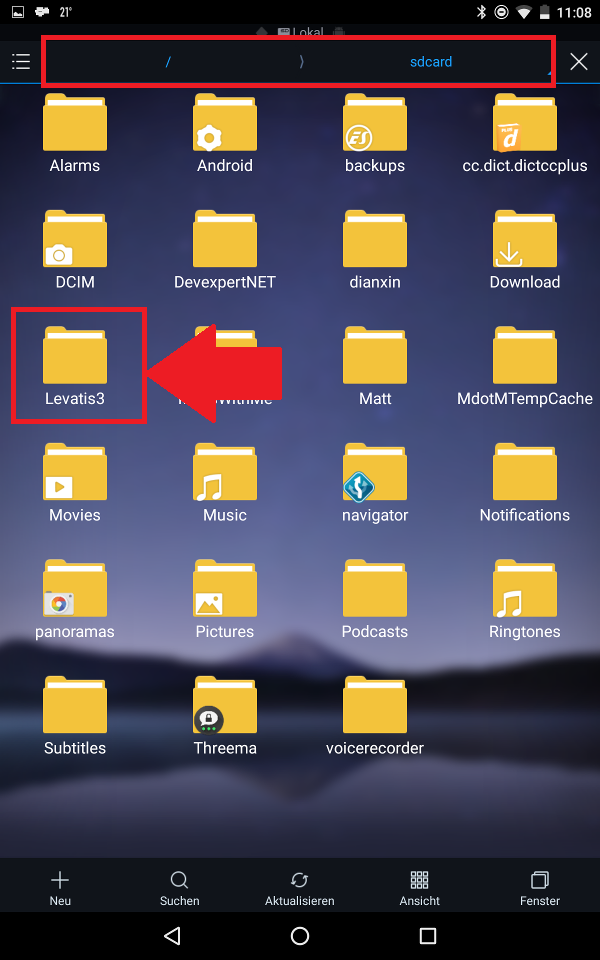Tap the Lokal tab indicator
600x960 pixels.
coord(301,32)
